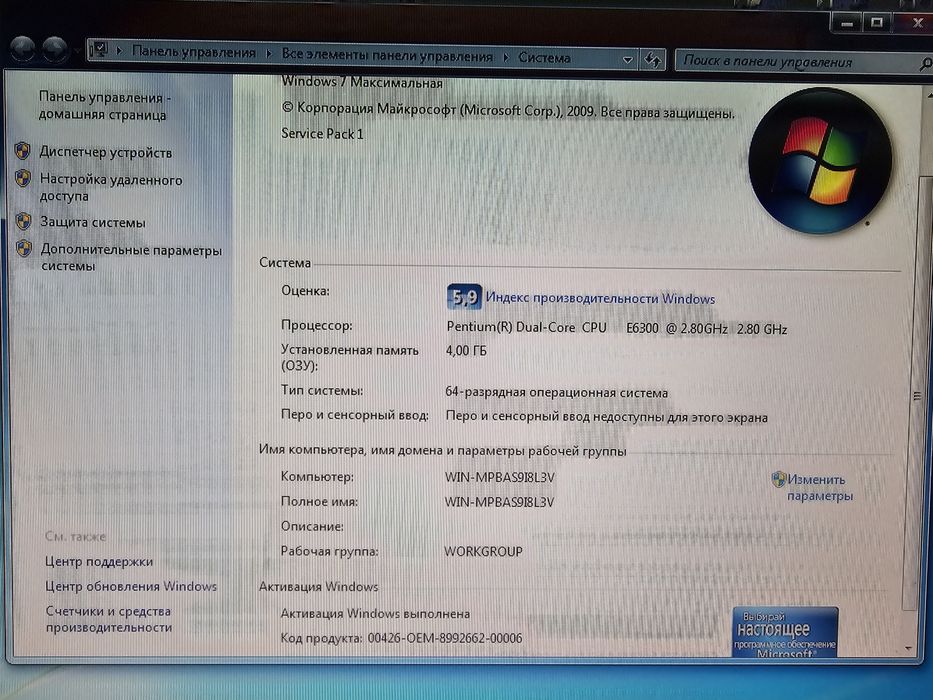Screen dimensions: 933x700
Task: Open Центр обновления Windows link
Action: [131, 586]
